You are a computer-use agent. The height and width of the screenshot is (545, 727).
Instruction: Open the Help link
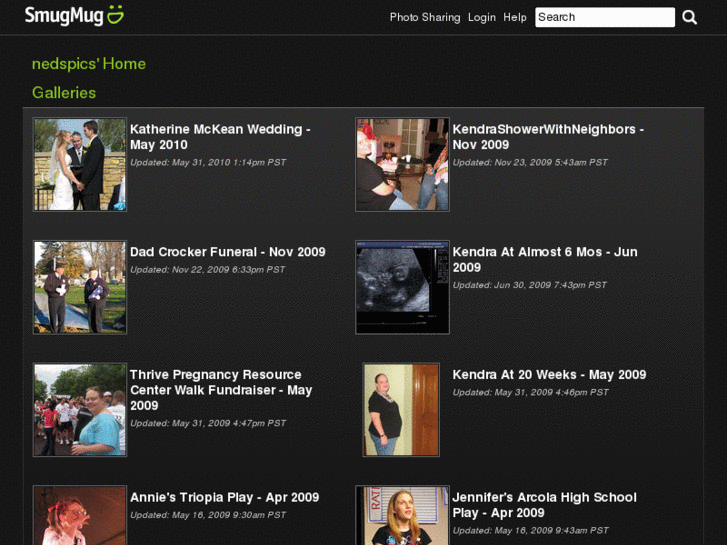coord(515,17)
